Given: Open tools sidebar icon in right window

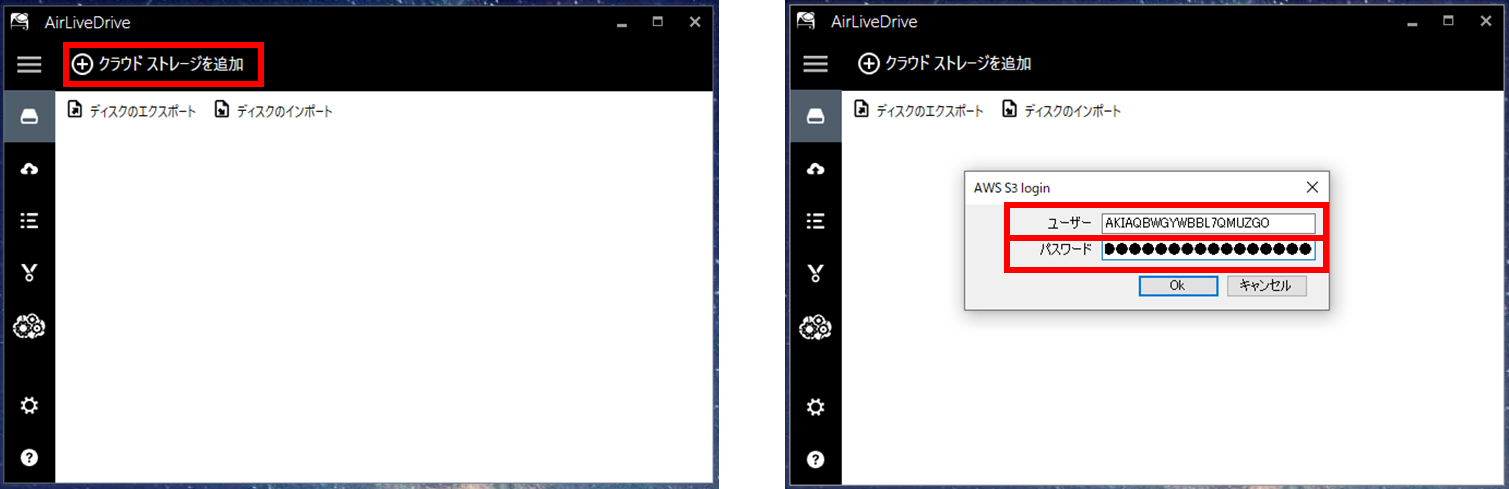Looking at the screenshot, I should [x=816, y=273].
